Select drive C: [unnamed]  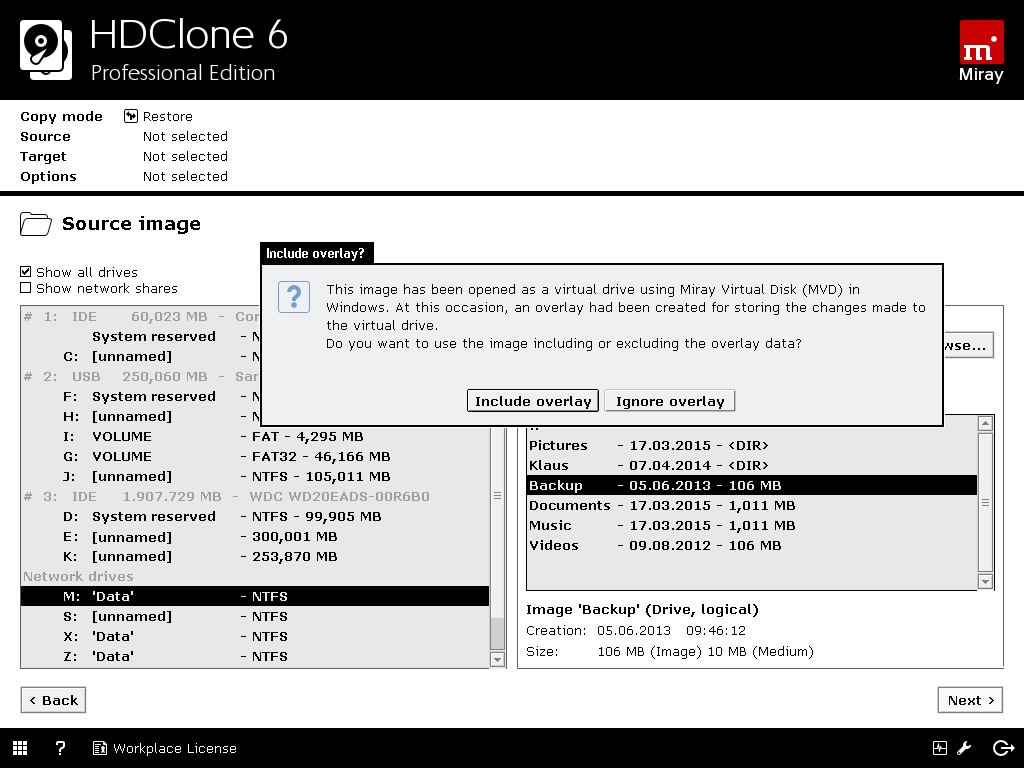coord(140,357)
